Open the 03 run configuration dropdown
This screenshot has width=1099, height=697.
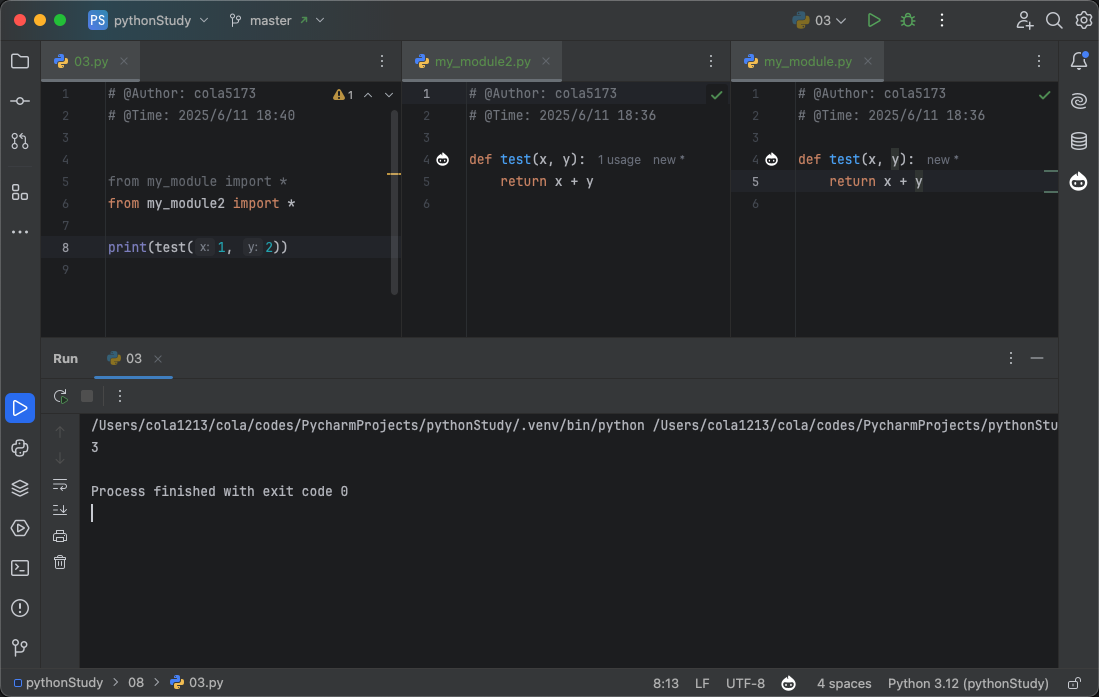[819, 20]
